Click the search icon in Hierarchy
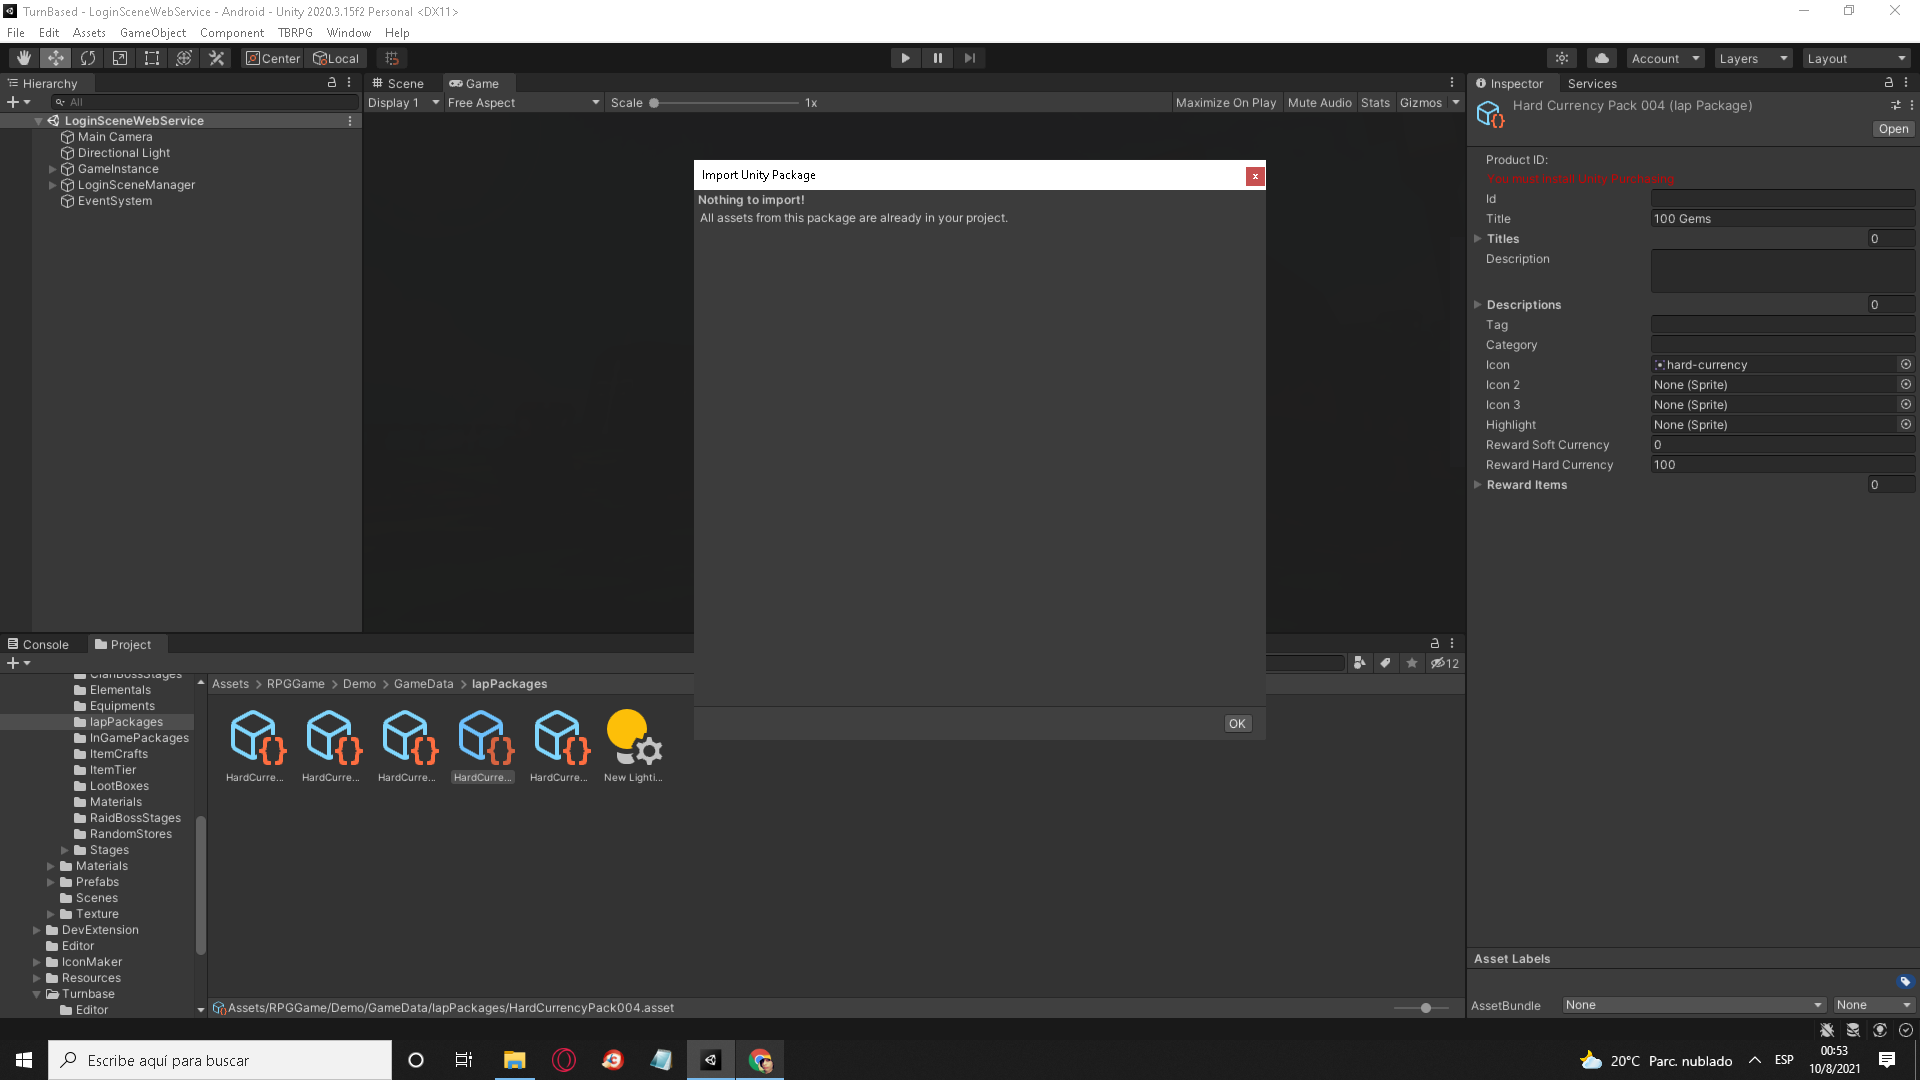Screen dimensions: 1920x1080 point(60,101)
